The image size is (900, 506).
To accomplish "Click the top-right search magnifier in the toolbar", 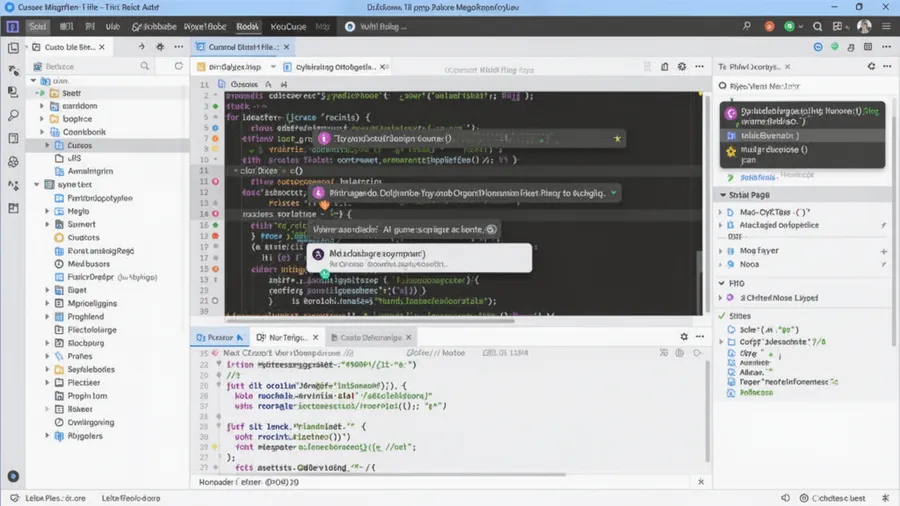I will coord(817,26).
